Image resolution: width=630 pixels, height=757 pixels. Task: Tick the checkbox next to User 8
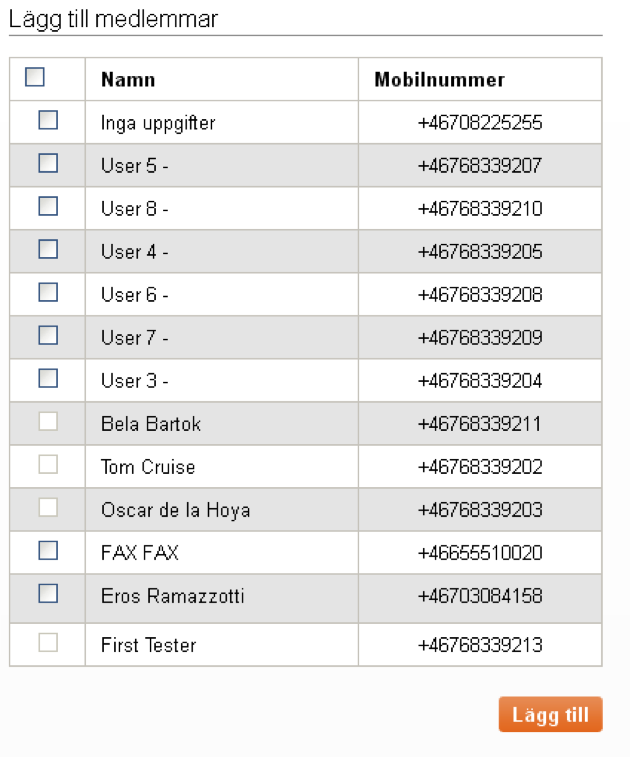click(48, 206)
